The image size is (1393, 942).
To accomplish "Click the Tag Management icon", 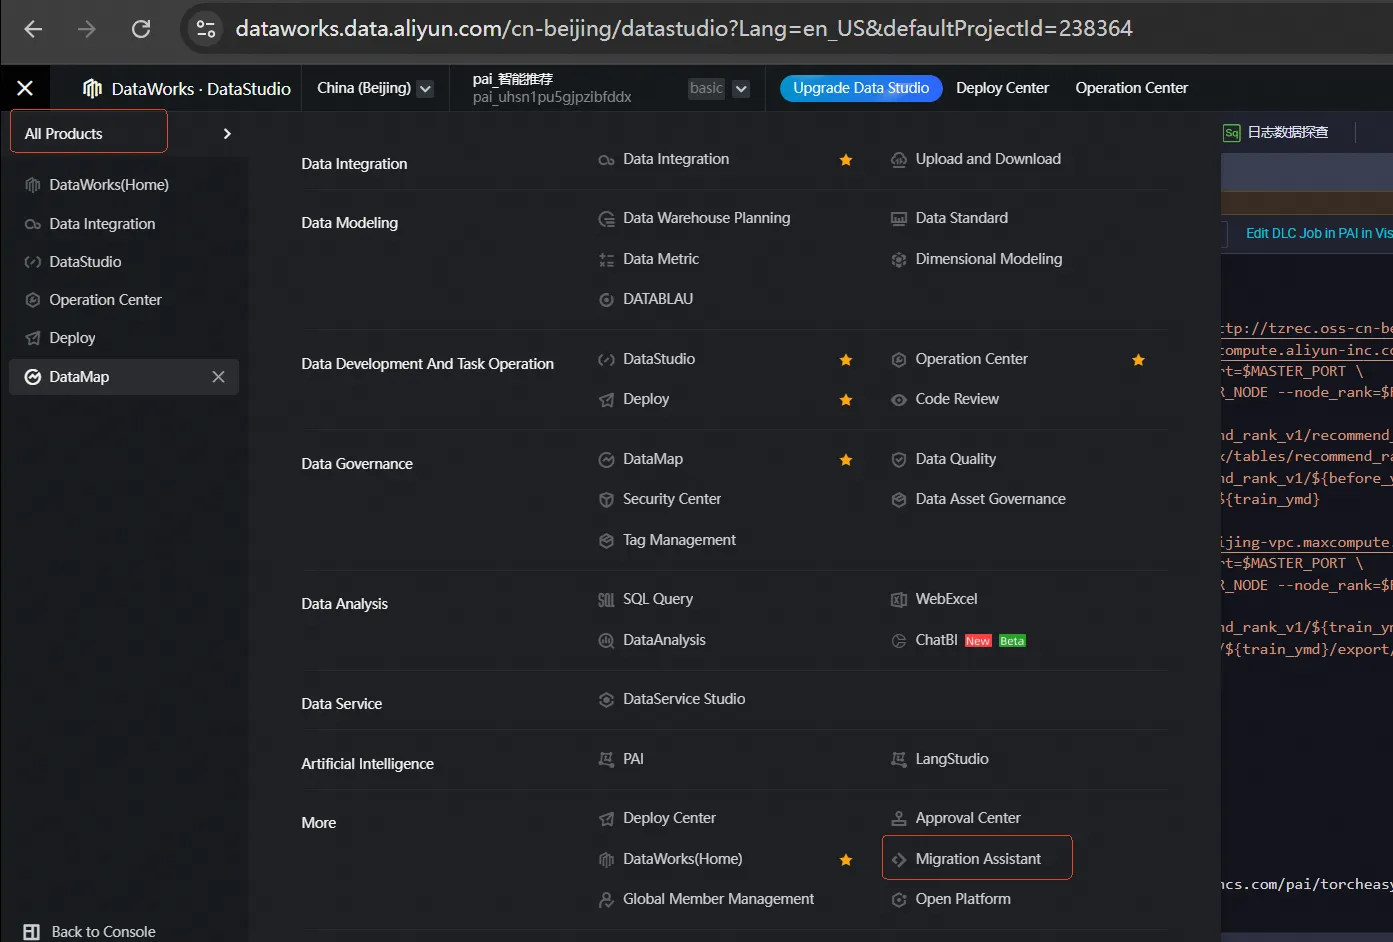I will pyautogui.click(x=606, y=541).
